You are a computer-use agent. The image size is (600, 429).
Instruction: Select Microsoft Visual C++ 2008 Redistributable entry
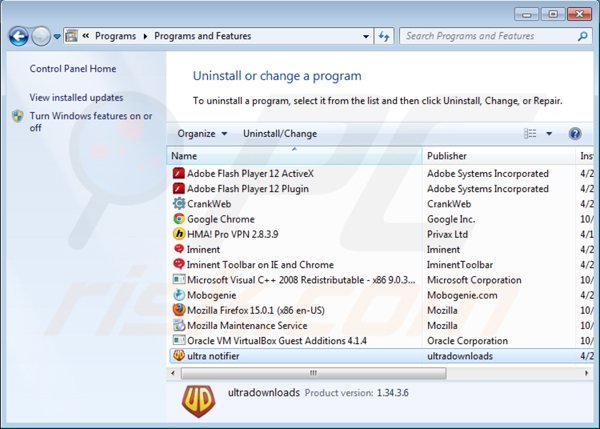point(301,280)
